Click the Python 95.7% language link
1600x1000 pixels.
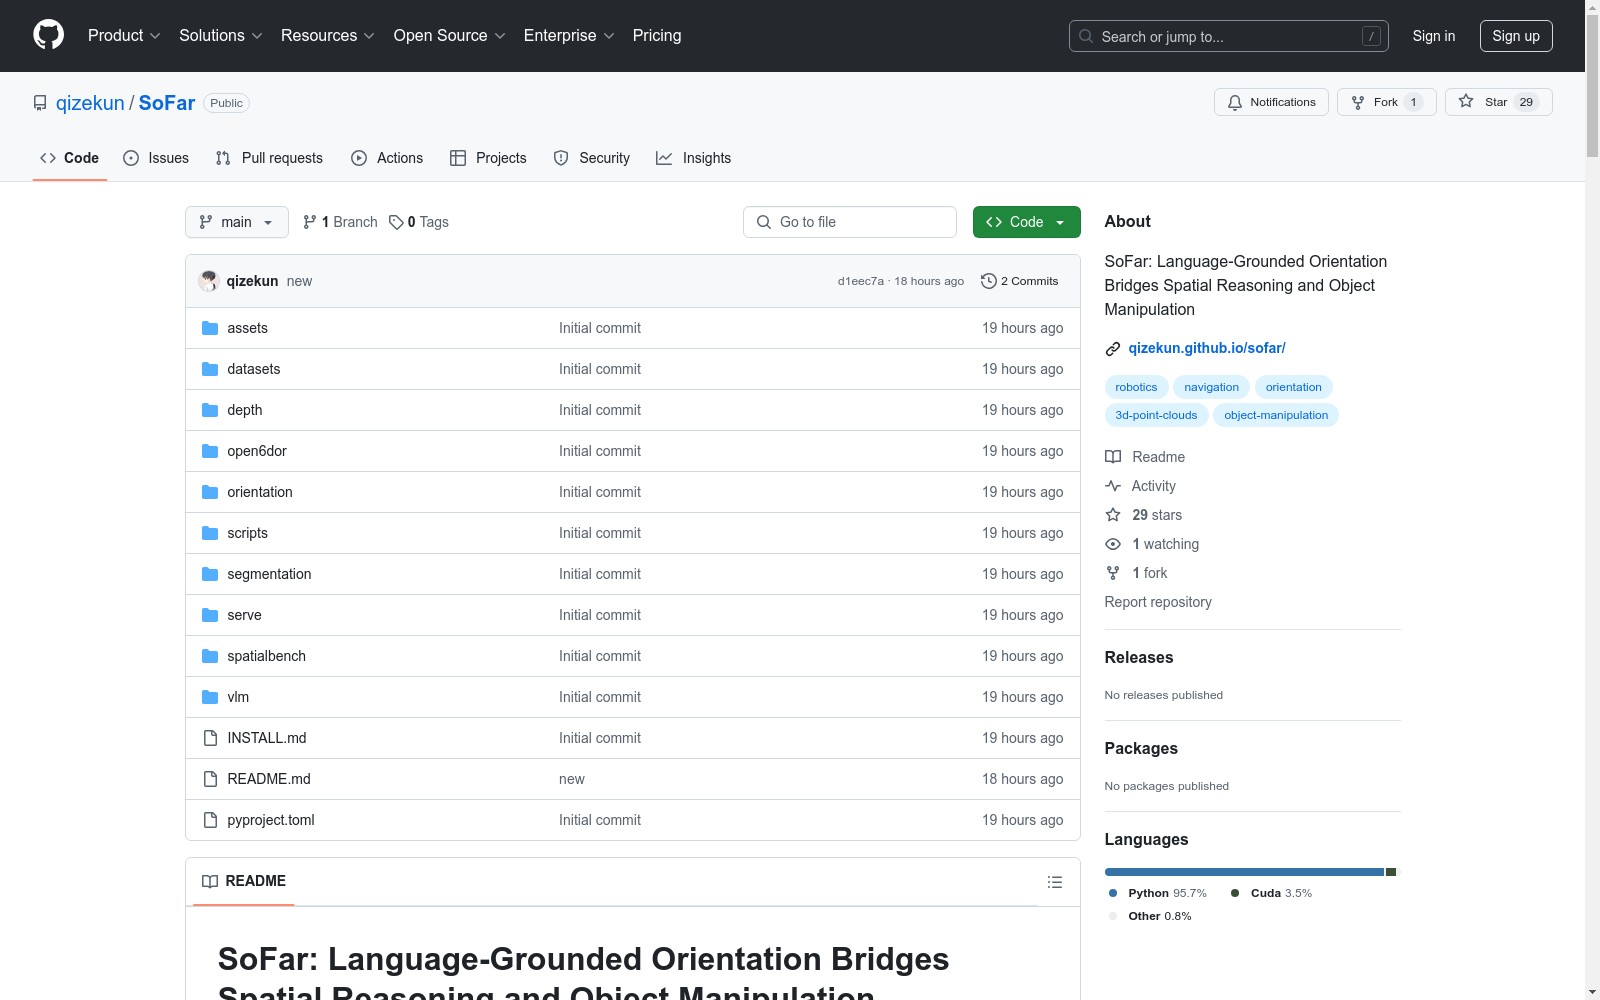[x=1158, y=893]
